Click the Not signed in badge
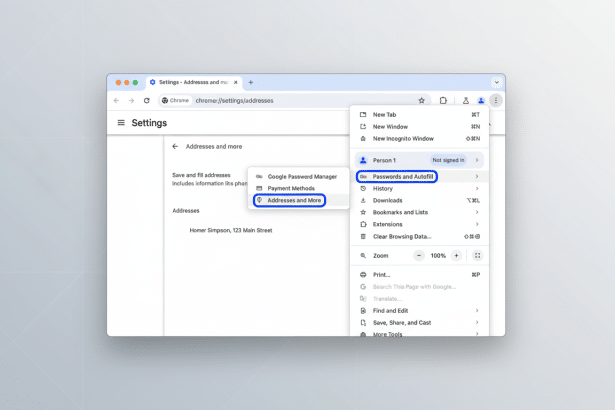Image resolution: width=615 pixels, height=410 pixels. (448, 160)
